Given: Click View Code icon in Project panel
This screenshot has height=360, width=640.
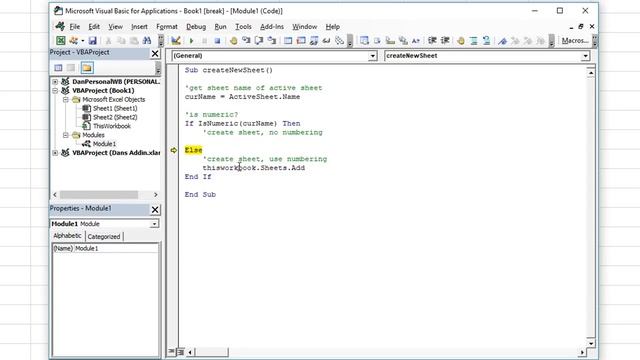Looking at the screenshot, I should click(58, 68).
